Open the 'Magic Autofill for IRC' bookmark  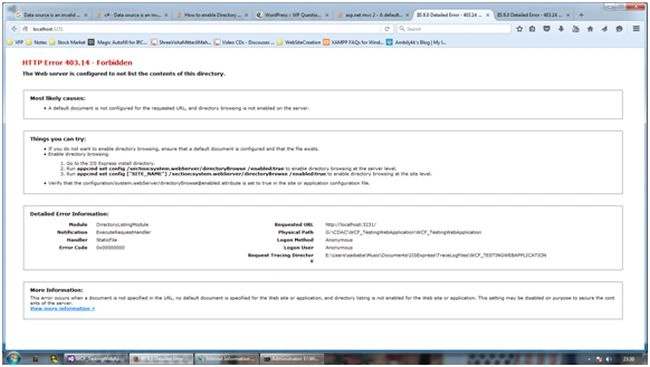pos(118,42)
